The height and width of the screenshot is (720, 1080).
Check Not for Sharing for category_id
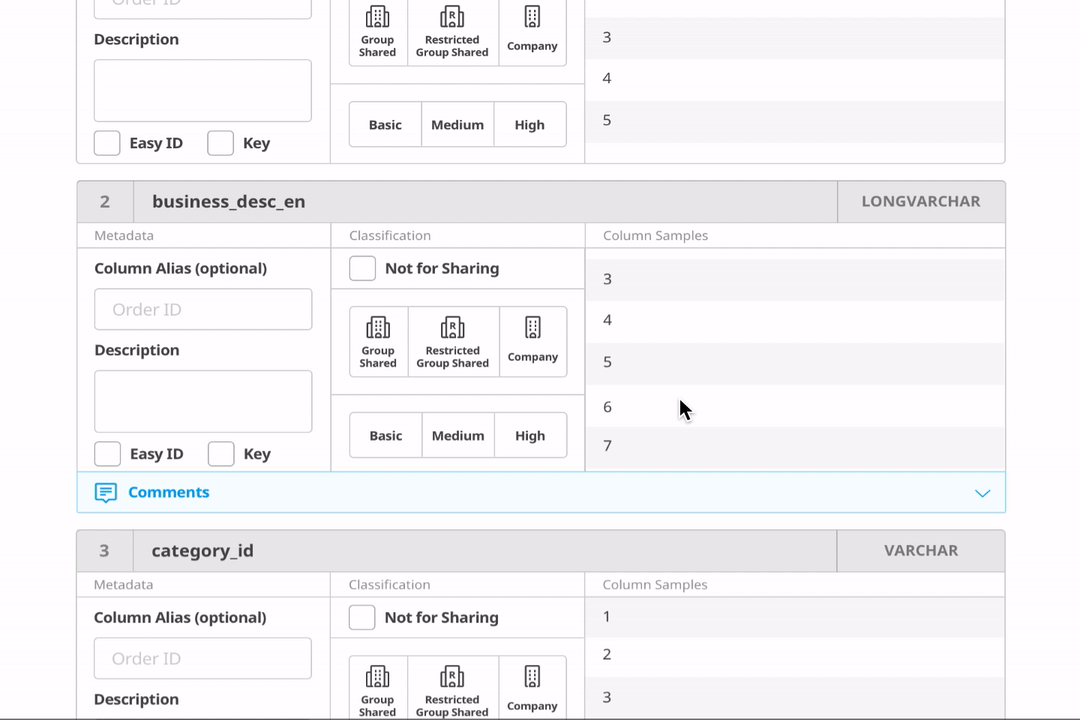[362, 617]
